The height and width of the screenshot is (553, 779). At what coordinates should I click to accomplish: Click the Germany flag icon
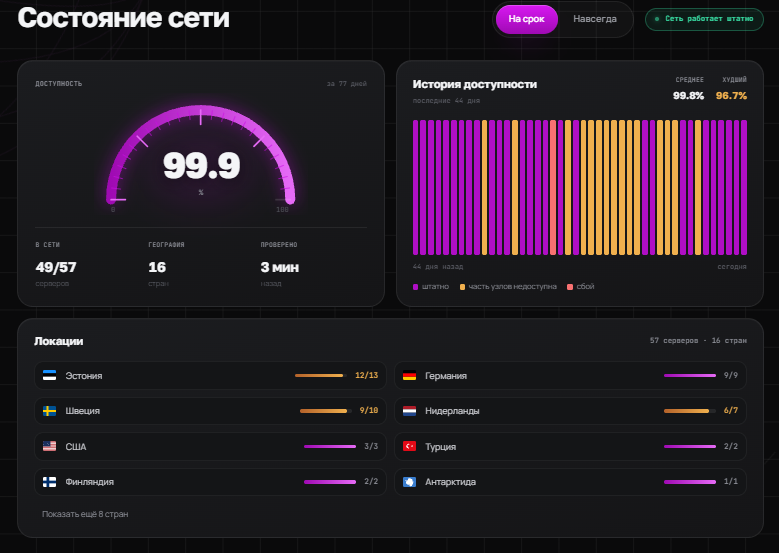pos(409,376)
